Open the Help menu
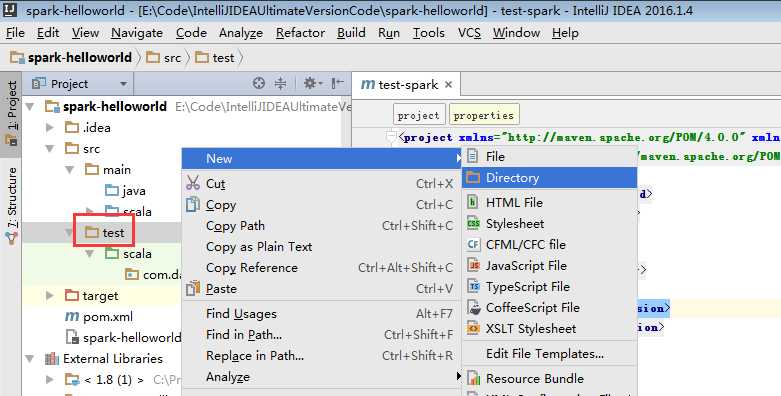Viewport: 781px width, 396px height. click(x=565, y=33)
